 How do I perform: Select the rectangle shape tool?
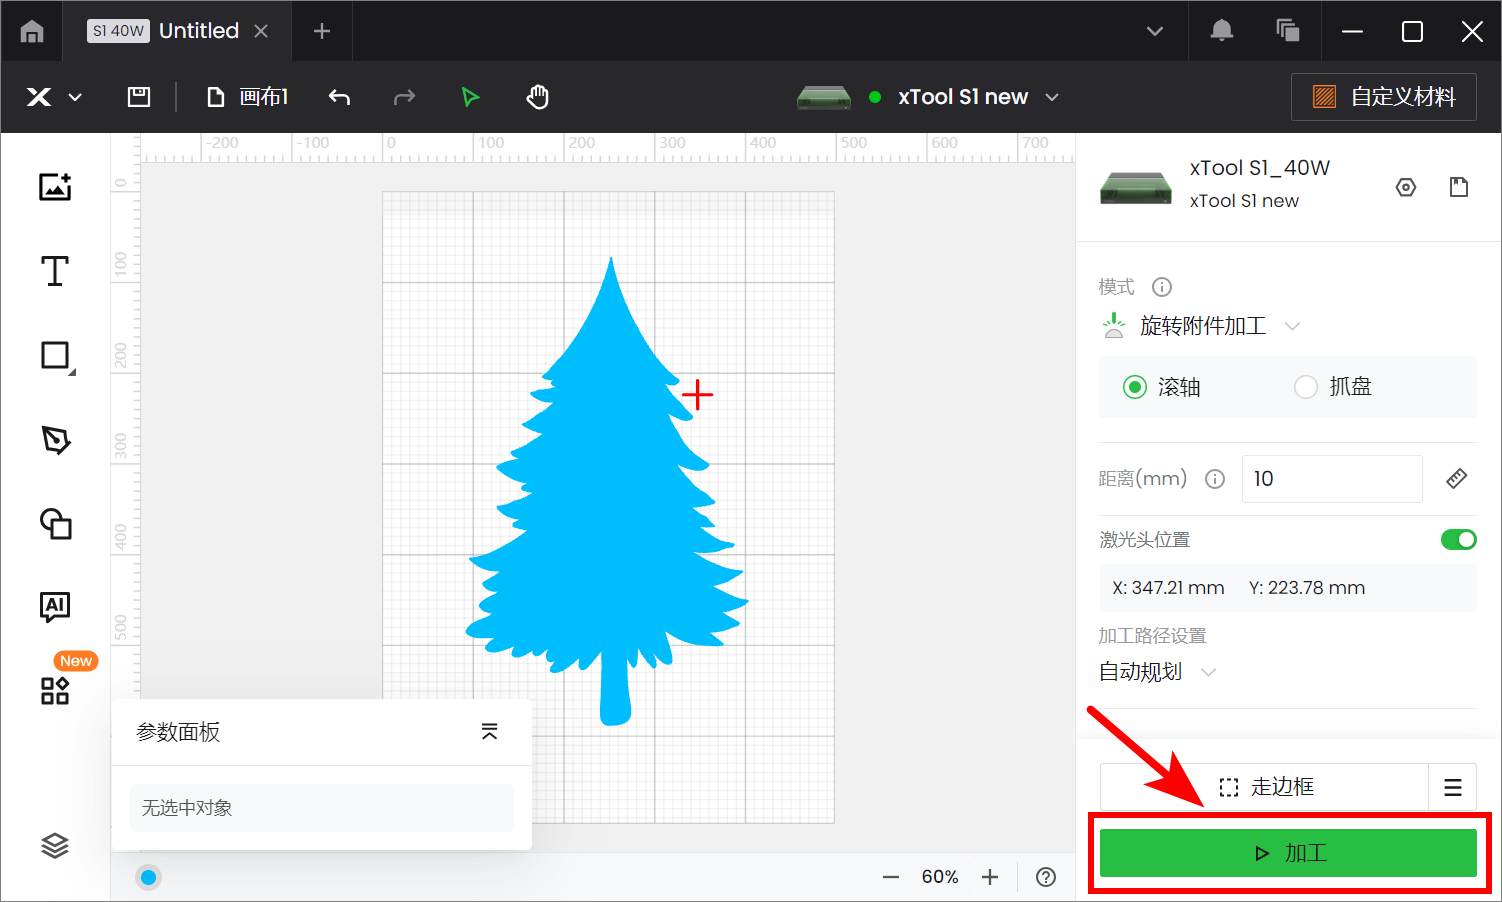tap(55, 356)
